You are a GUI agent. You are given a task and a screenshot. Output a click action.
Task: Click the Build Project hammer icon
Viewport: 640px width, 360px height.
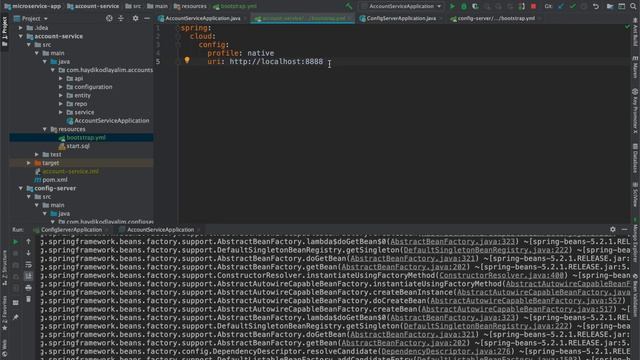[x=348, y=6]
